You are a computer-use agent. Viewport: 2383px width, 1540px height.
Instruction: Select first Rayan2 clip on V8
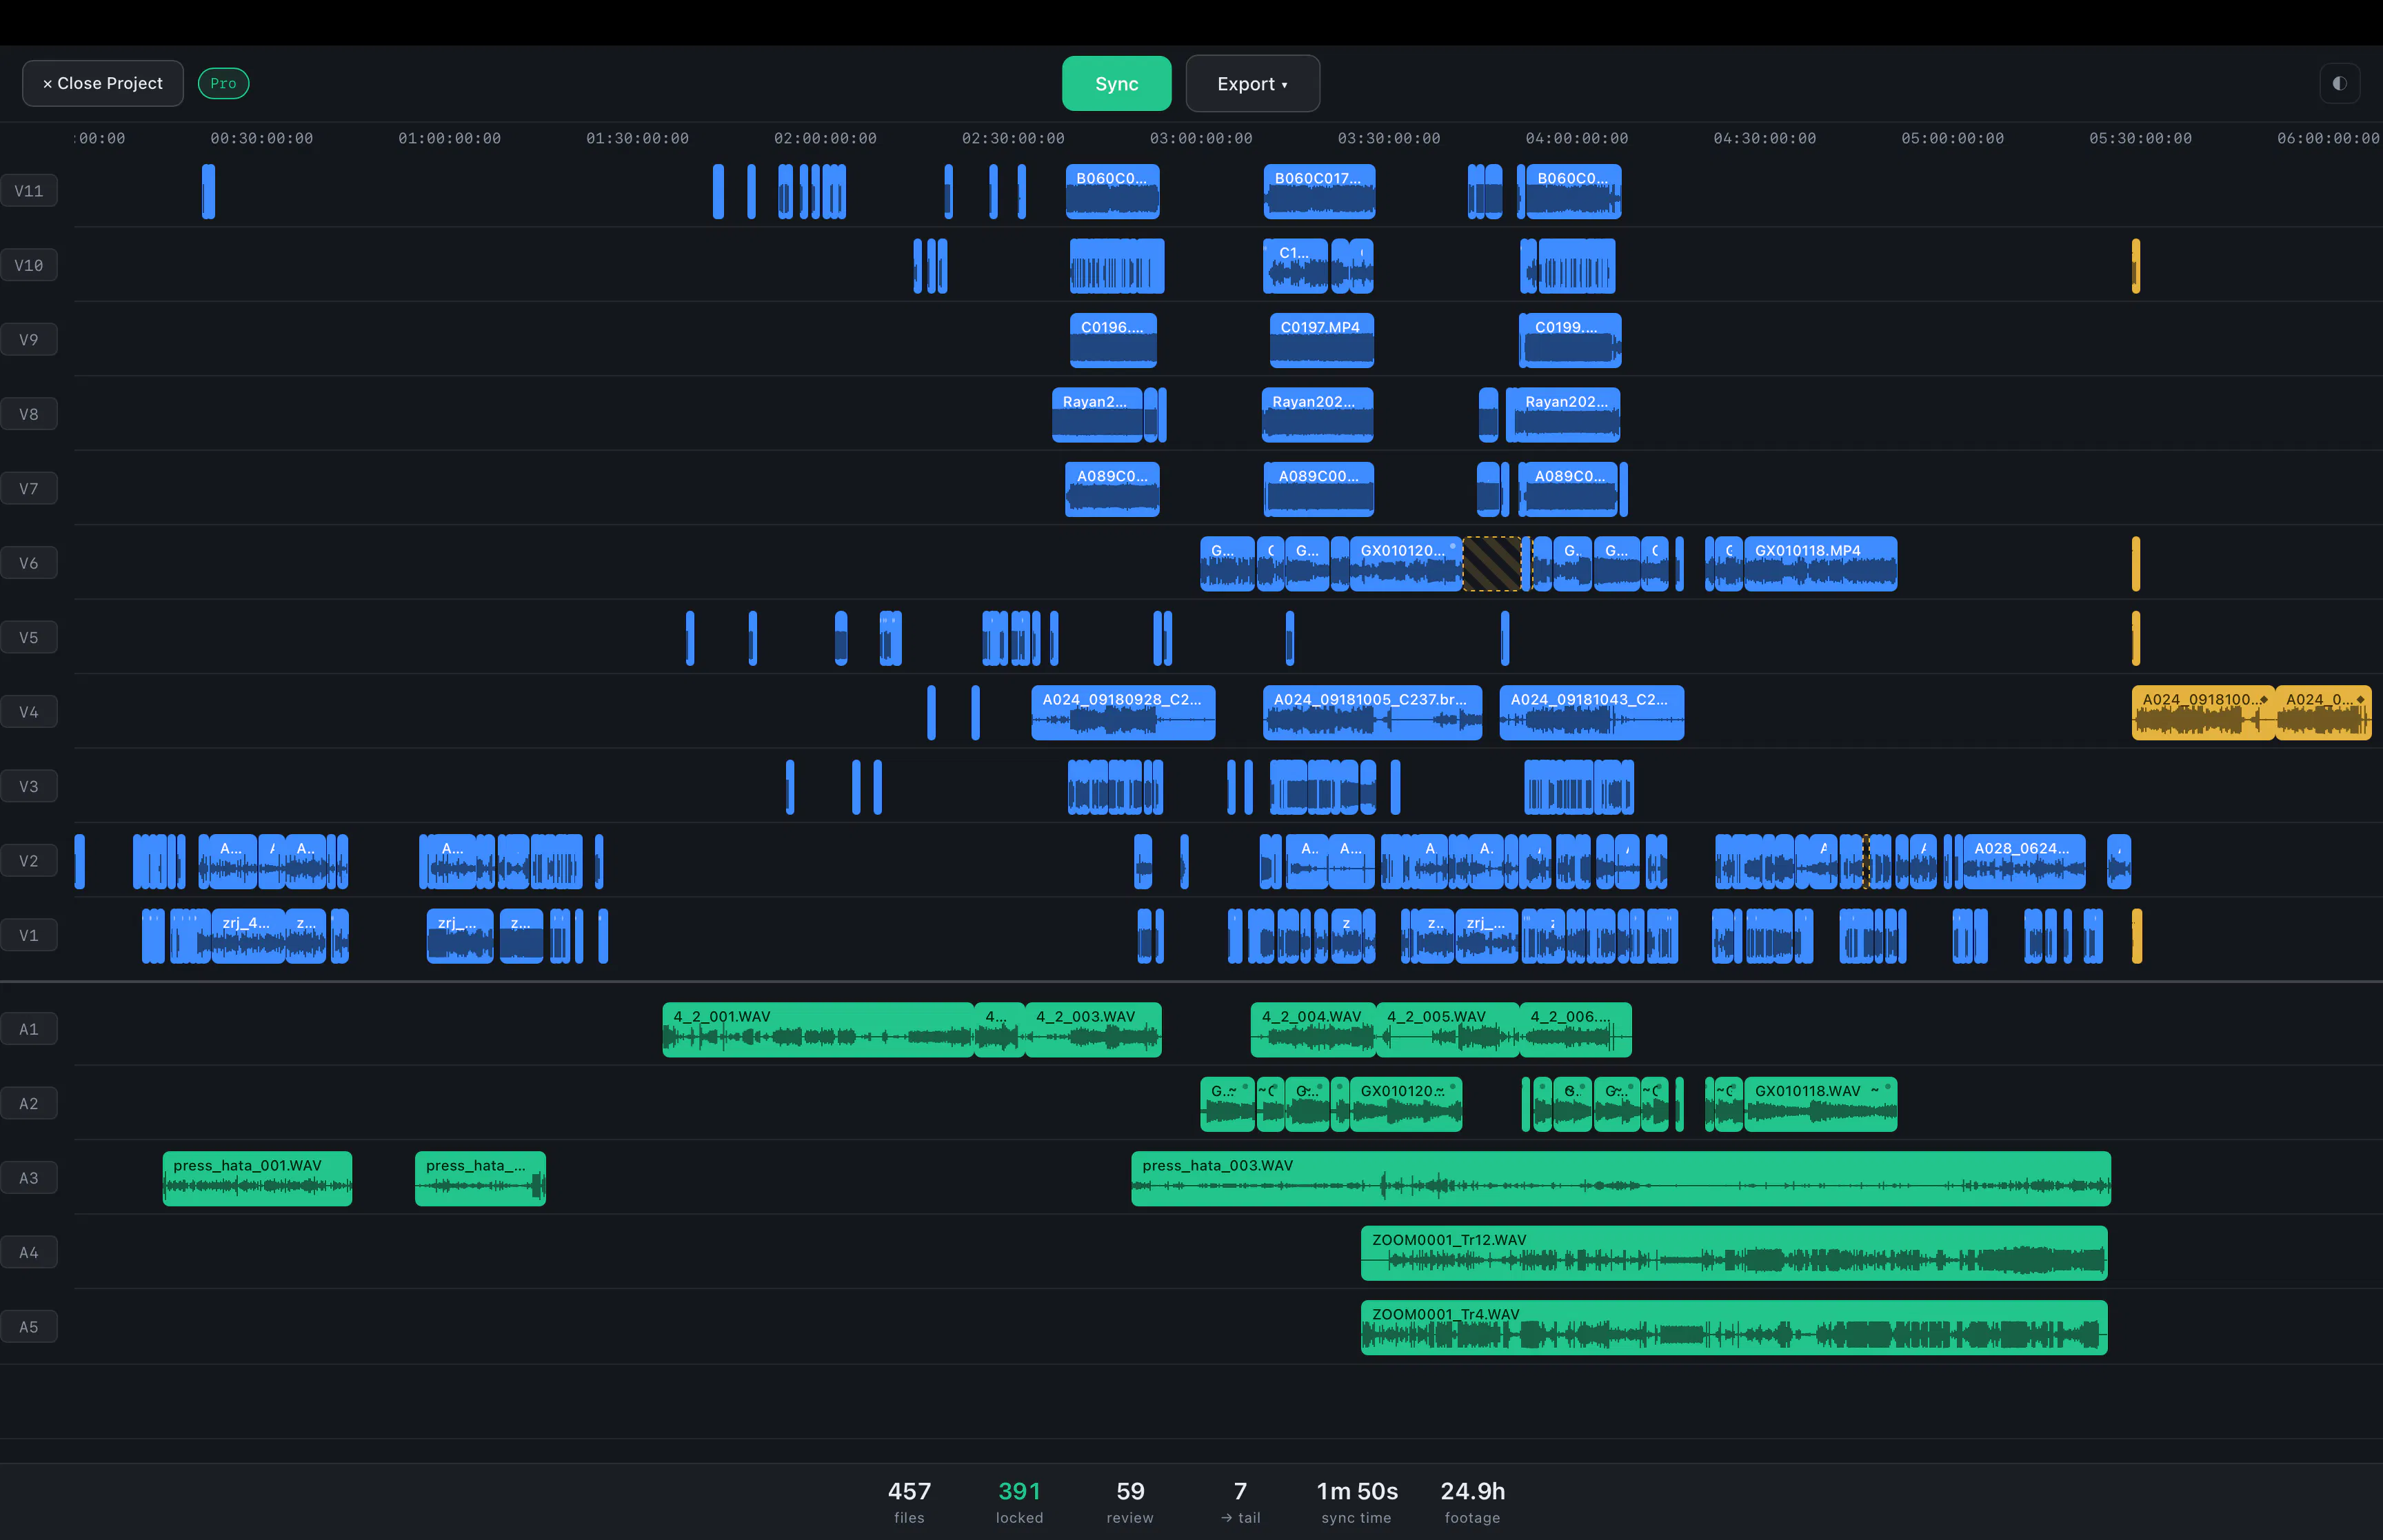(x=1097, y=414)
